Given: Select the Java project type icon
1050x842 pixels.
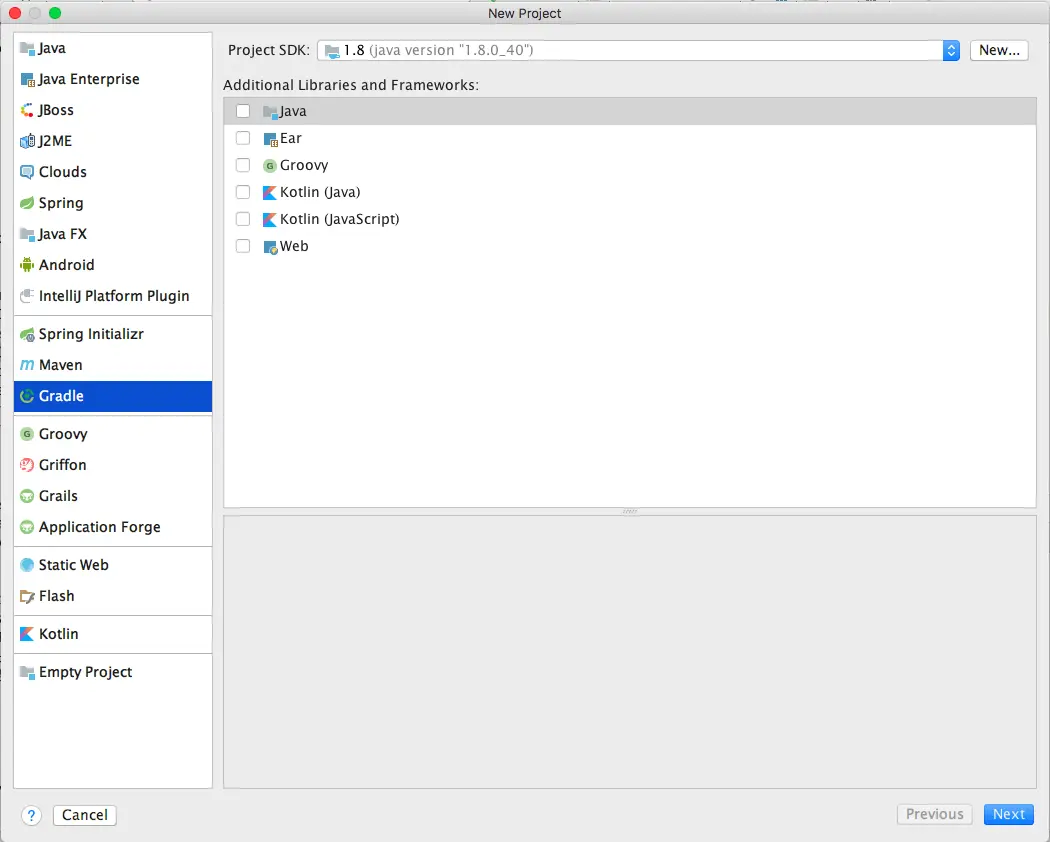Looking at the screenshot, I should point(27,48).
